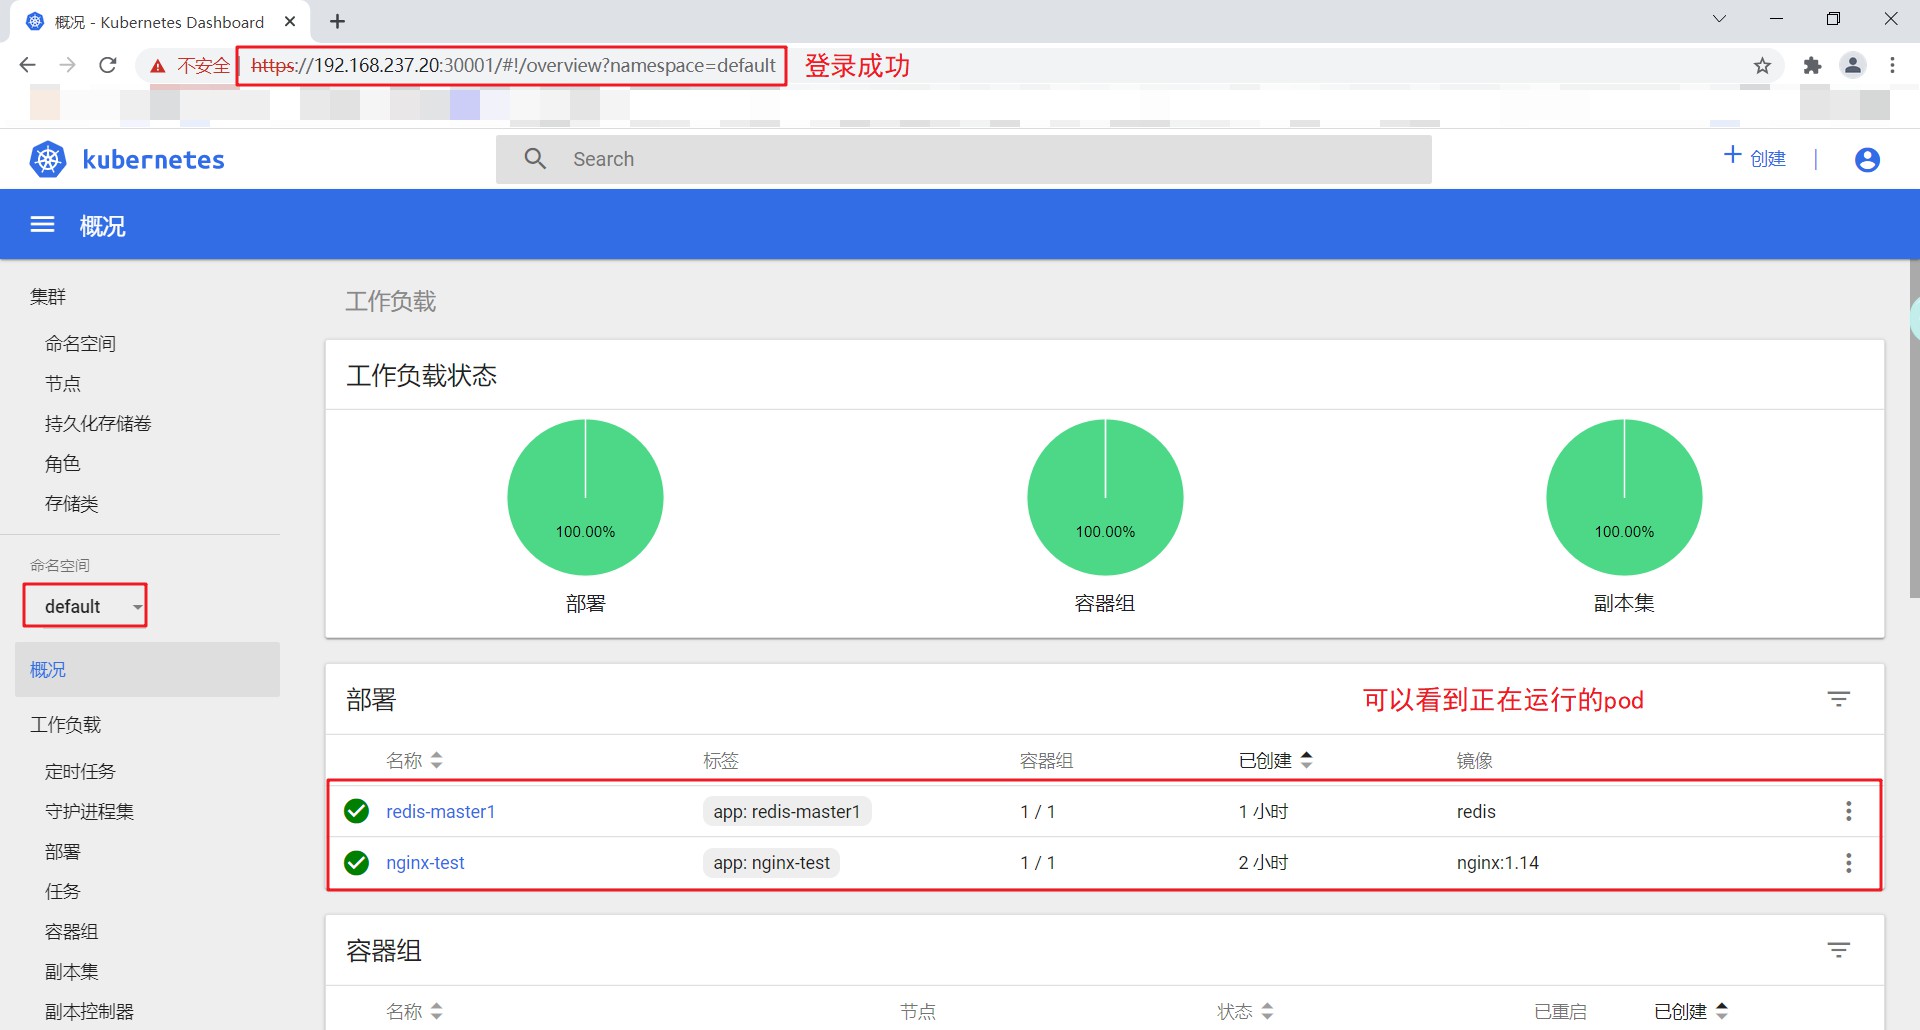Open filter for the 部署 table

point(1839,699)
